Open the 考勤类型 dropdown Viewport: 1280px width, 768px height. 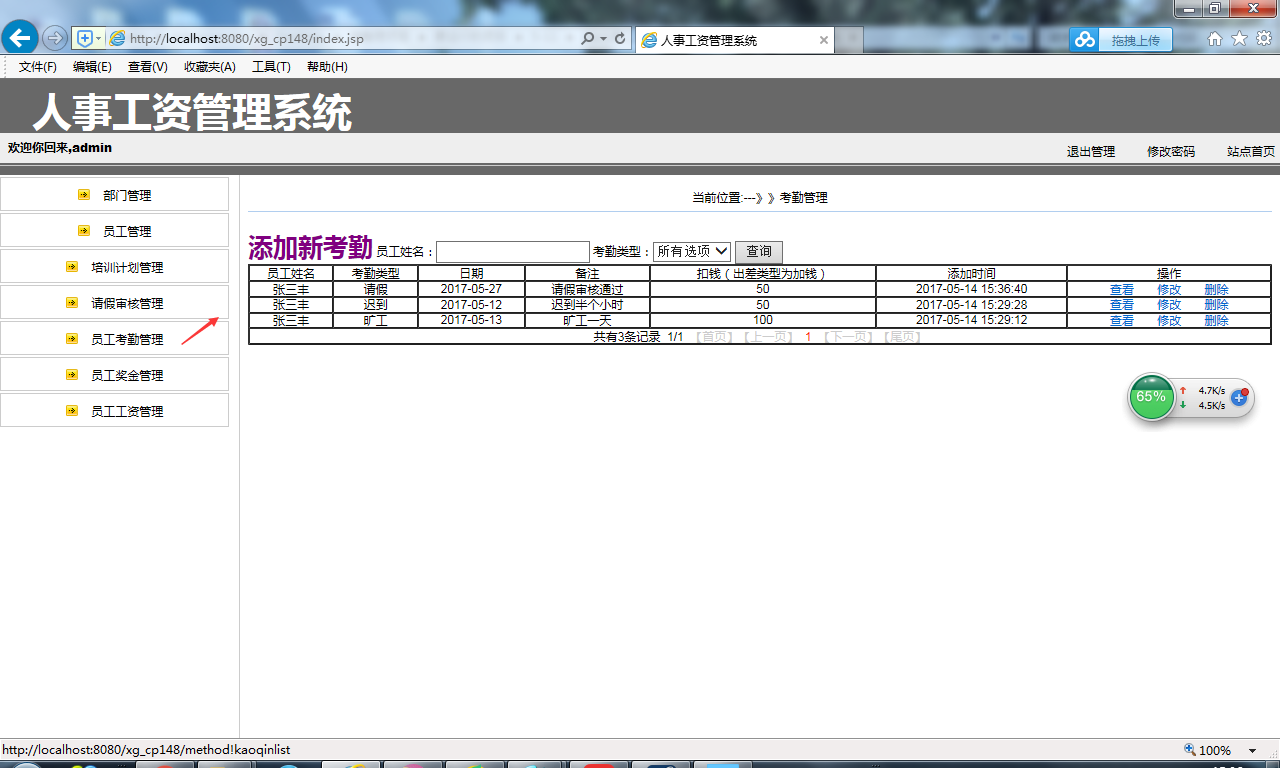tap(692, 252)
